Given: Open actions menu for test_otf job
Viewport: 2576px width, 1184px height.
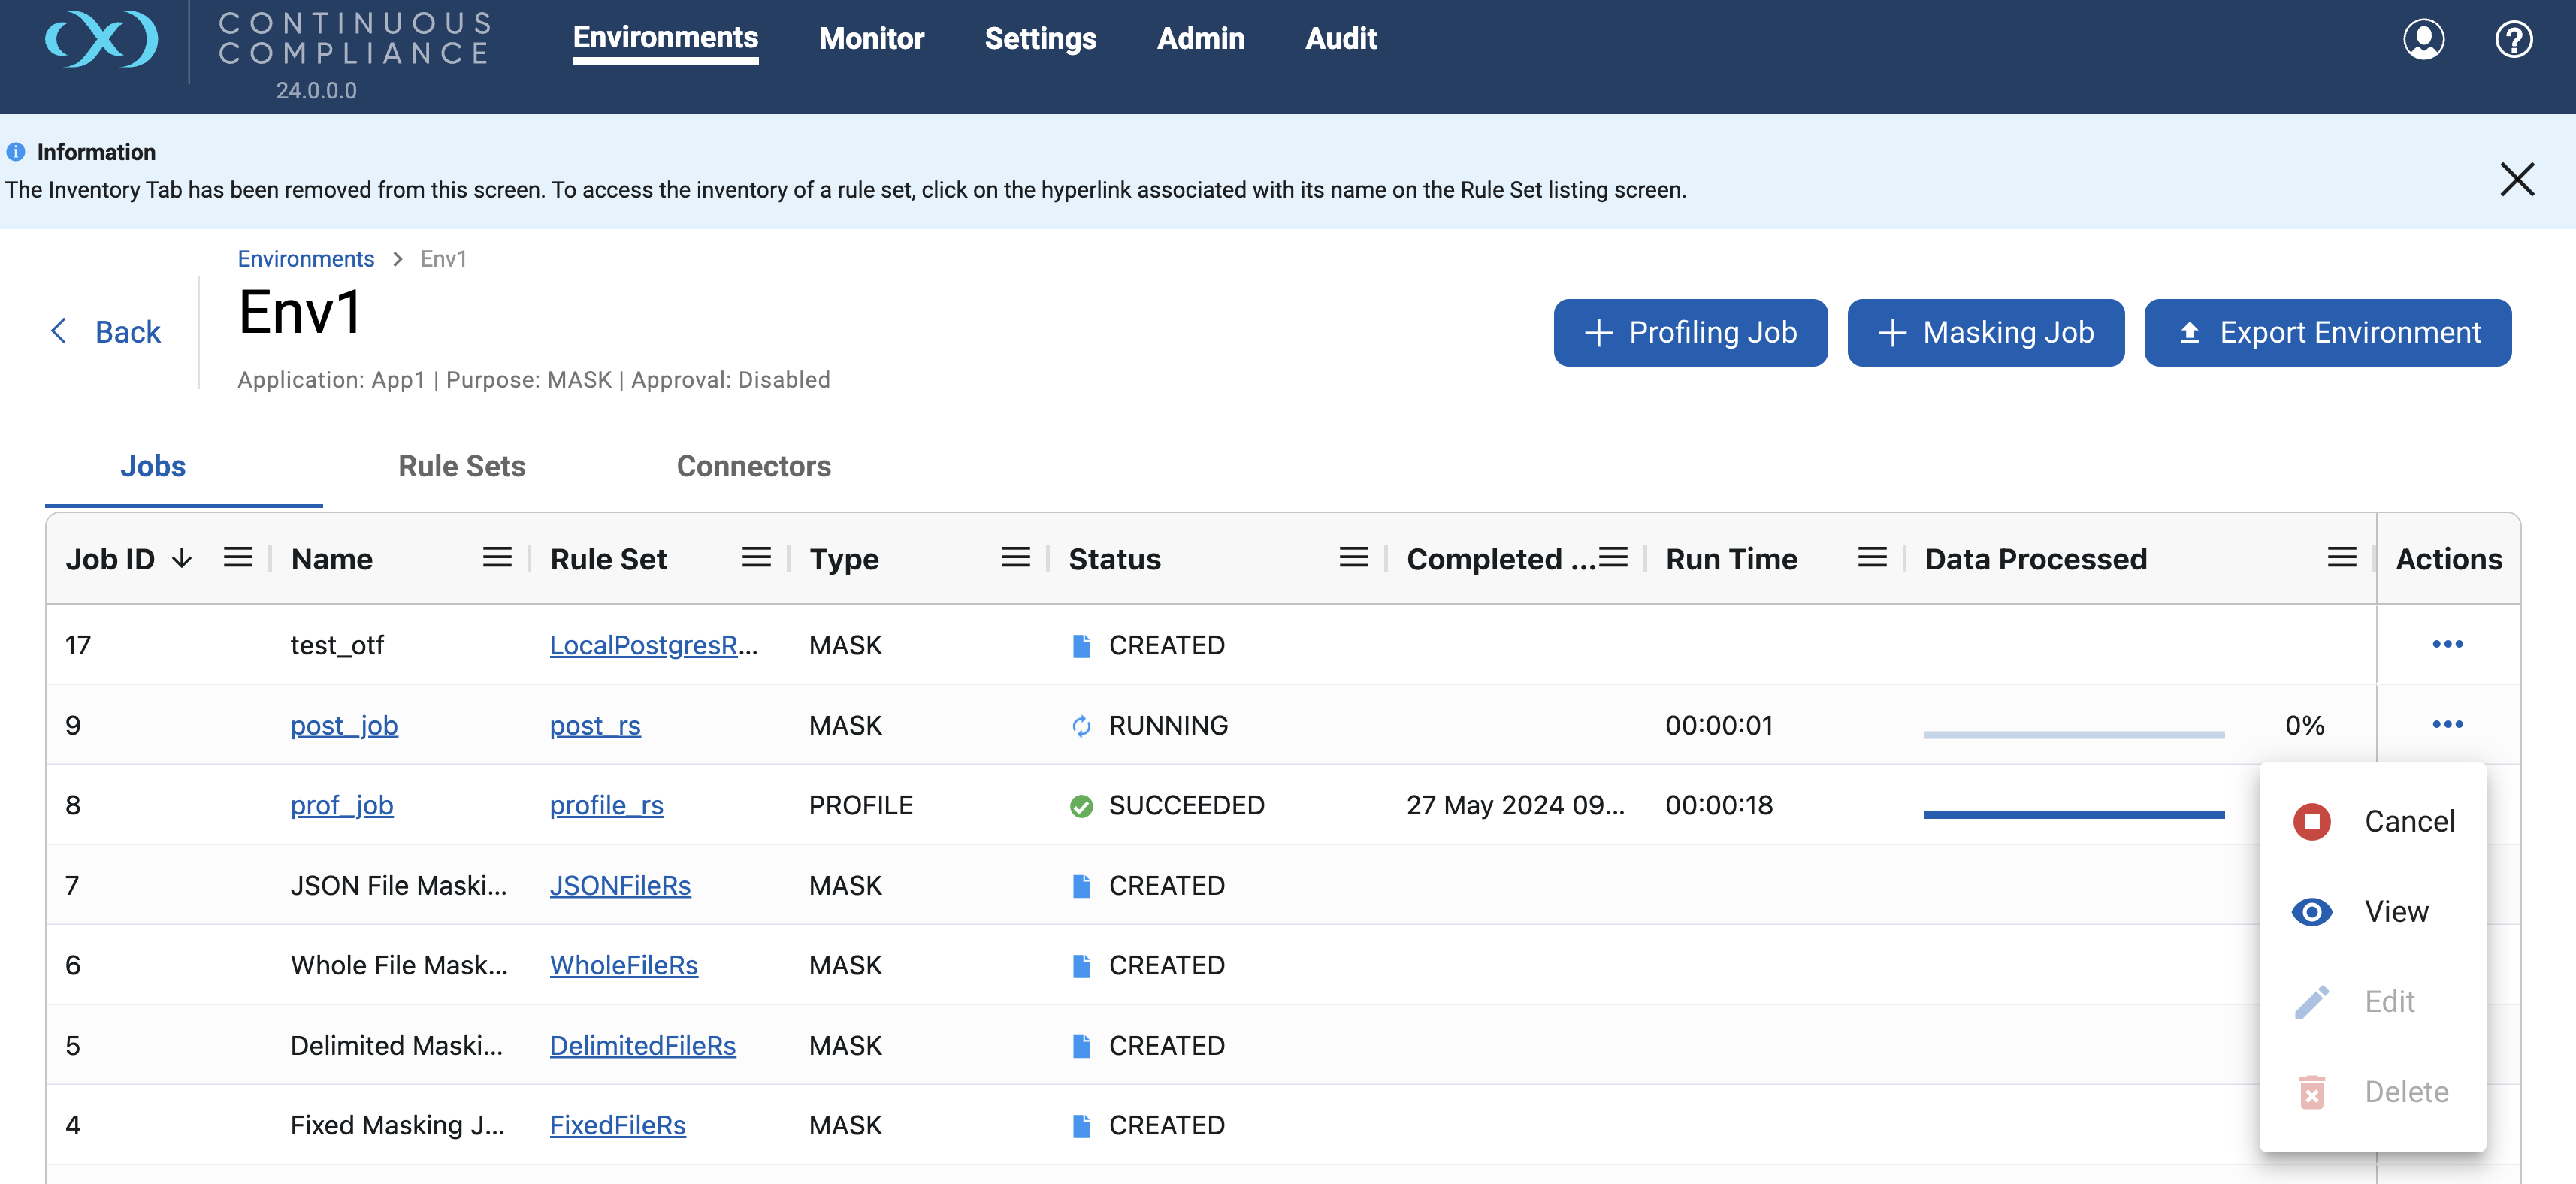Looking at the screenshot, I should (x=2447, y=644).
